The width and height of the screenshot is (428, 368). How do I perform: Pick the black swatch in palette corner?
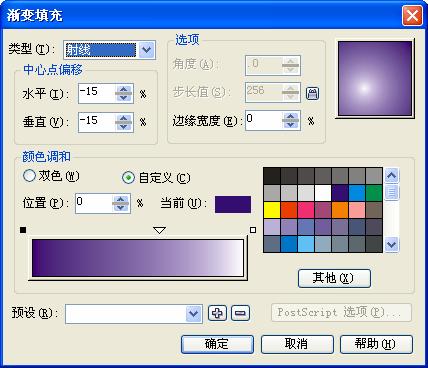coord(272,176)
